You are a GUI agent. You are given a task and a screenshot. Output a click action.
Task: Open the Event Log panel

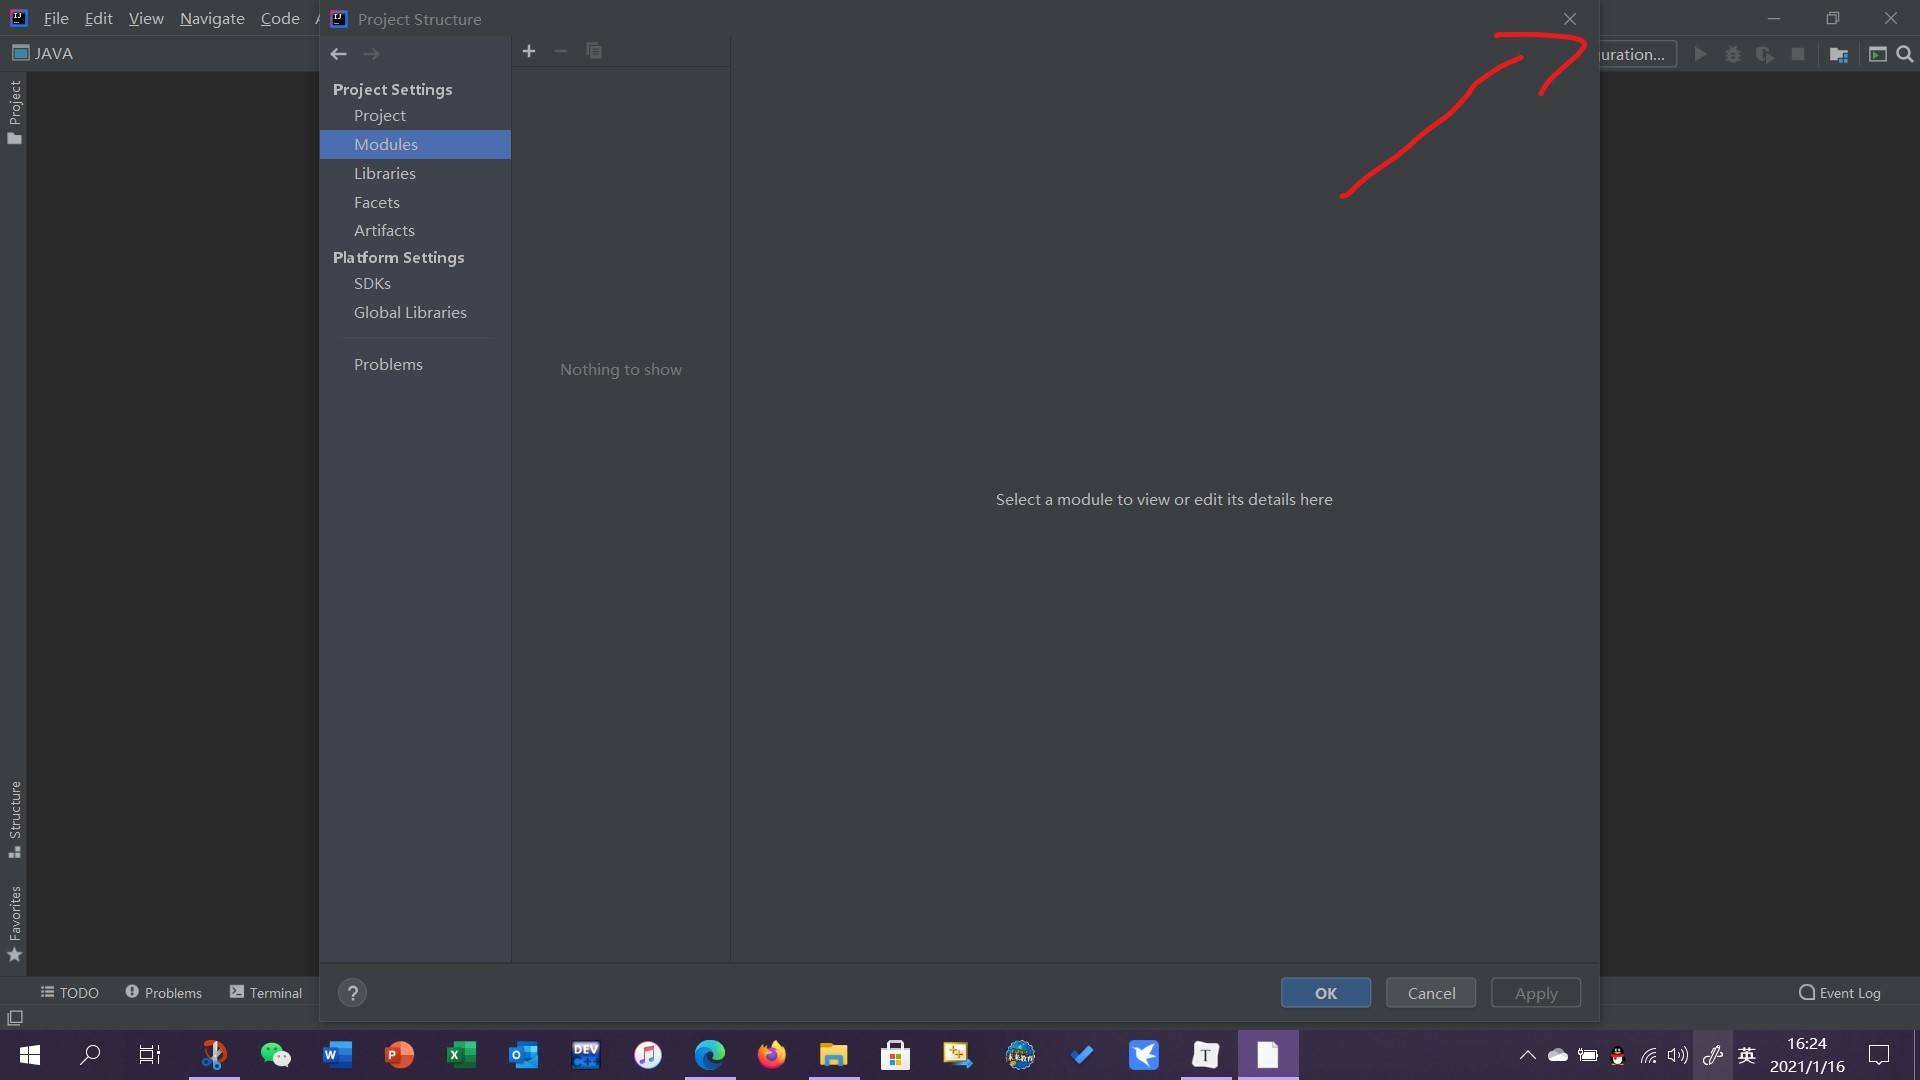1840,993
